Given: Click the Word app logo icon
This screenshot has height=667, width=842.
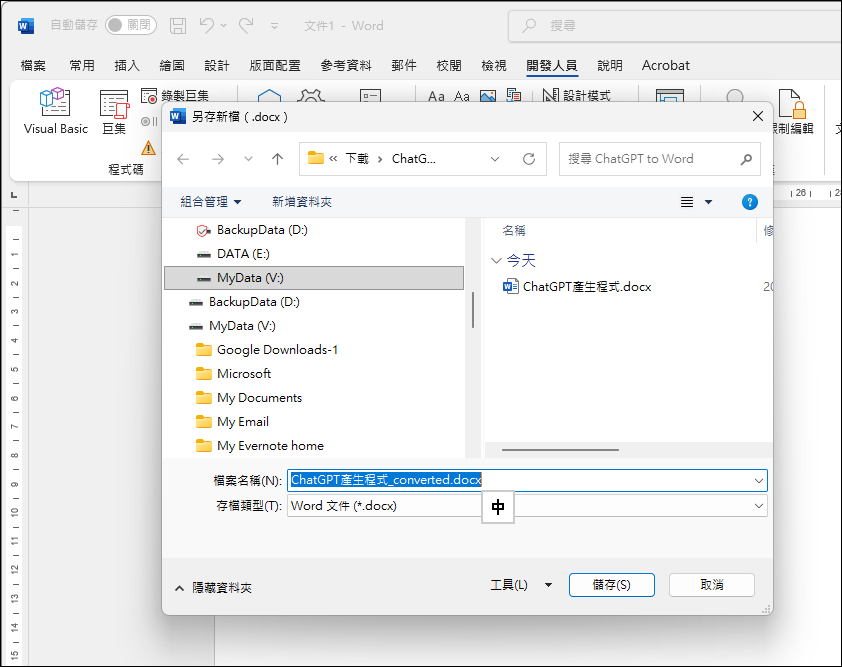Looking at the screenshot, I should 25,25.
